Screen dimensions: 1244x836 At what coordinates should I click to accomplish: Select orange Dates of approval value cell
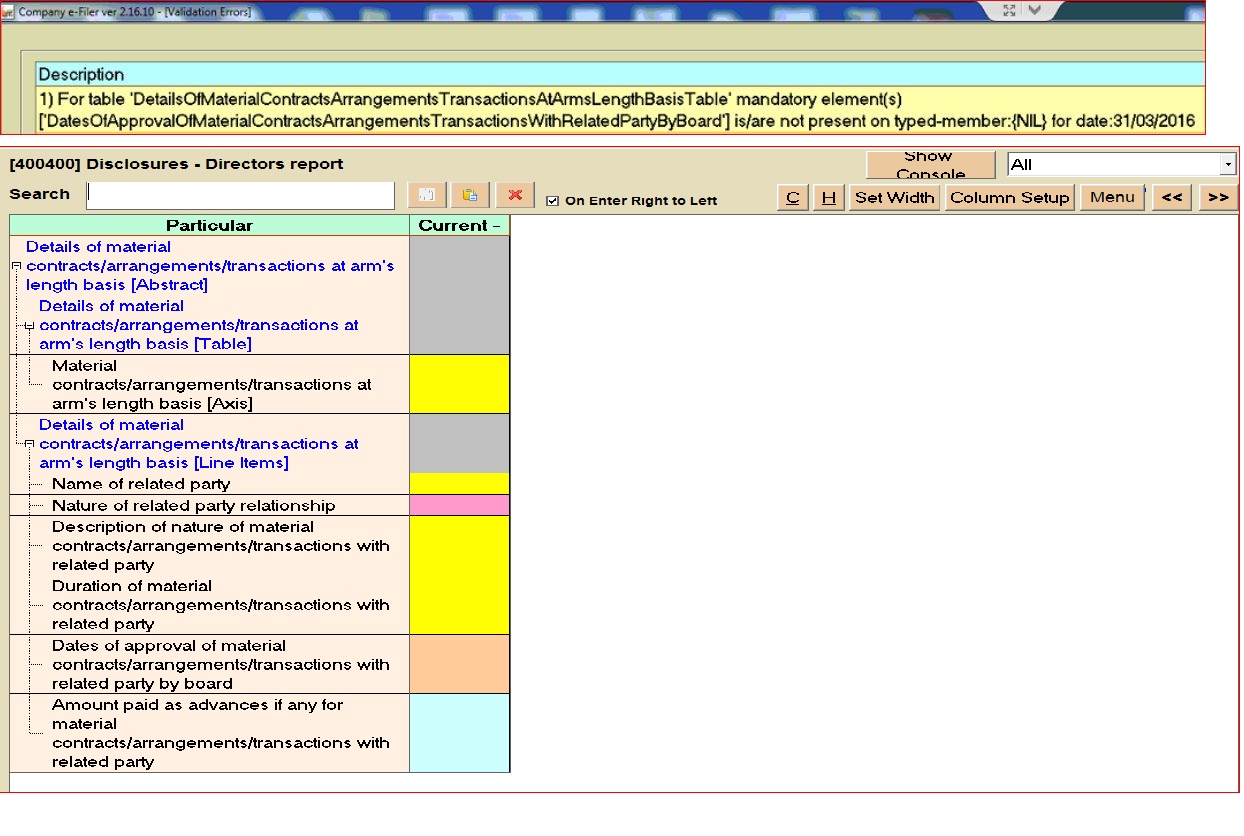(459, 664)
